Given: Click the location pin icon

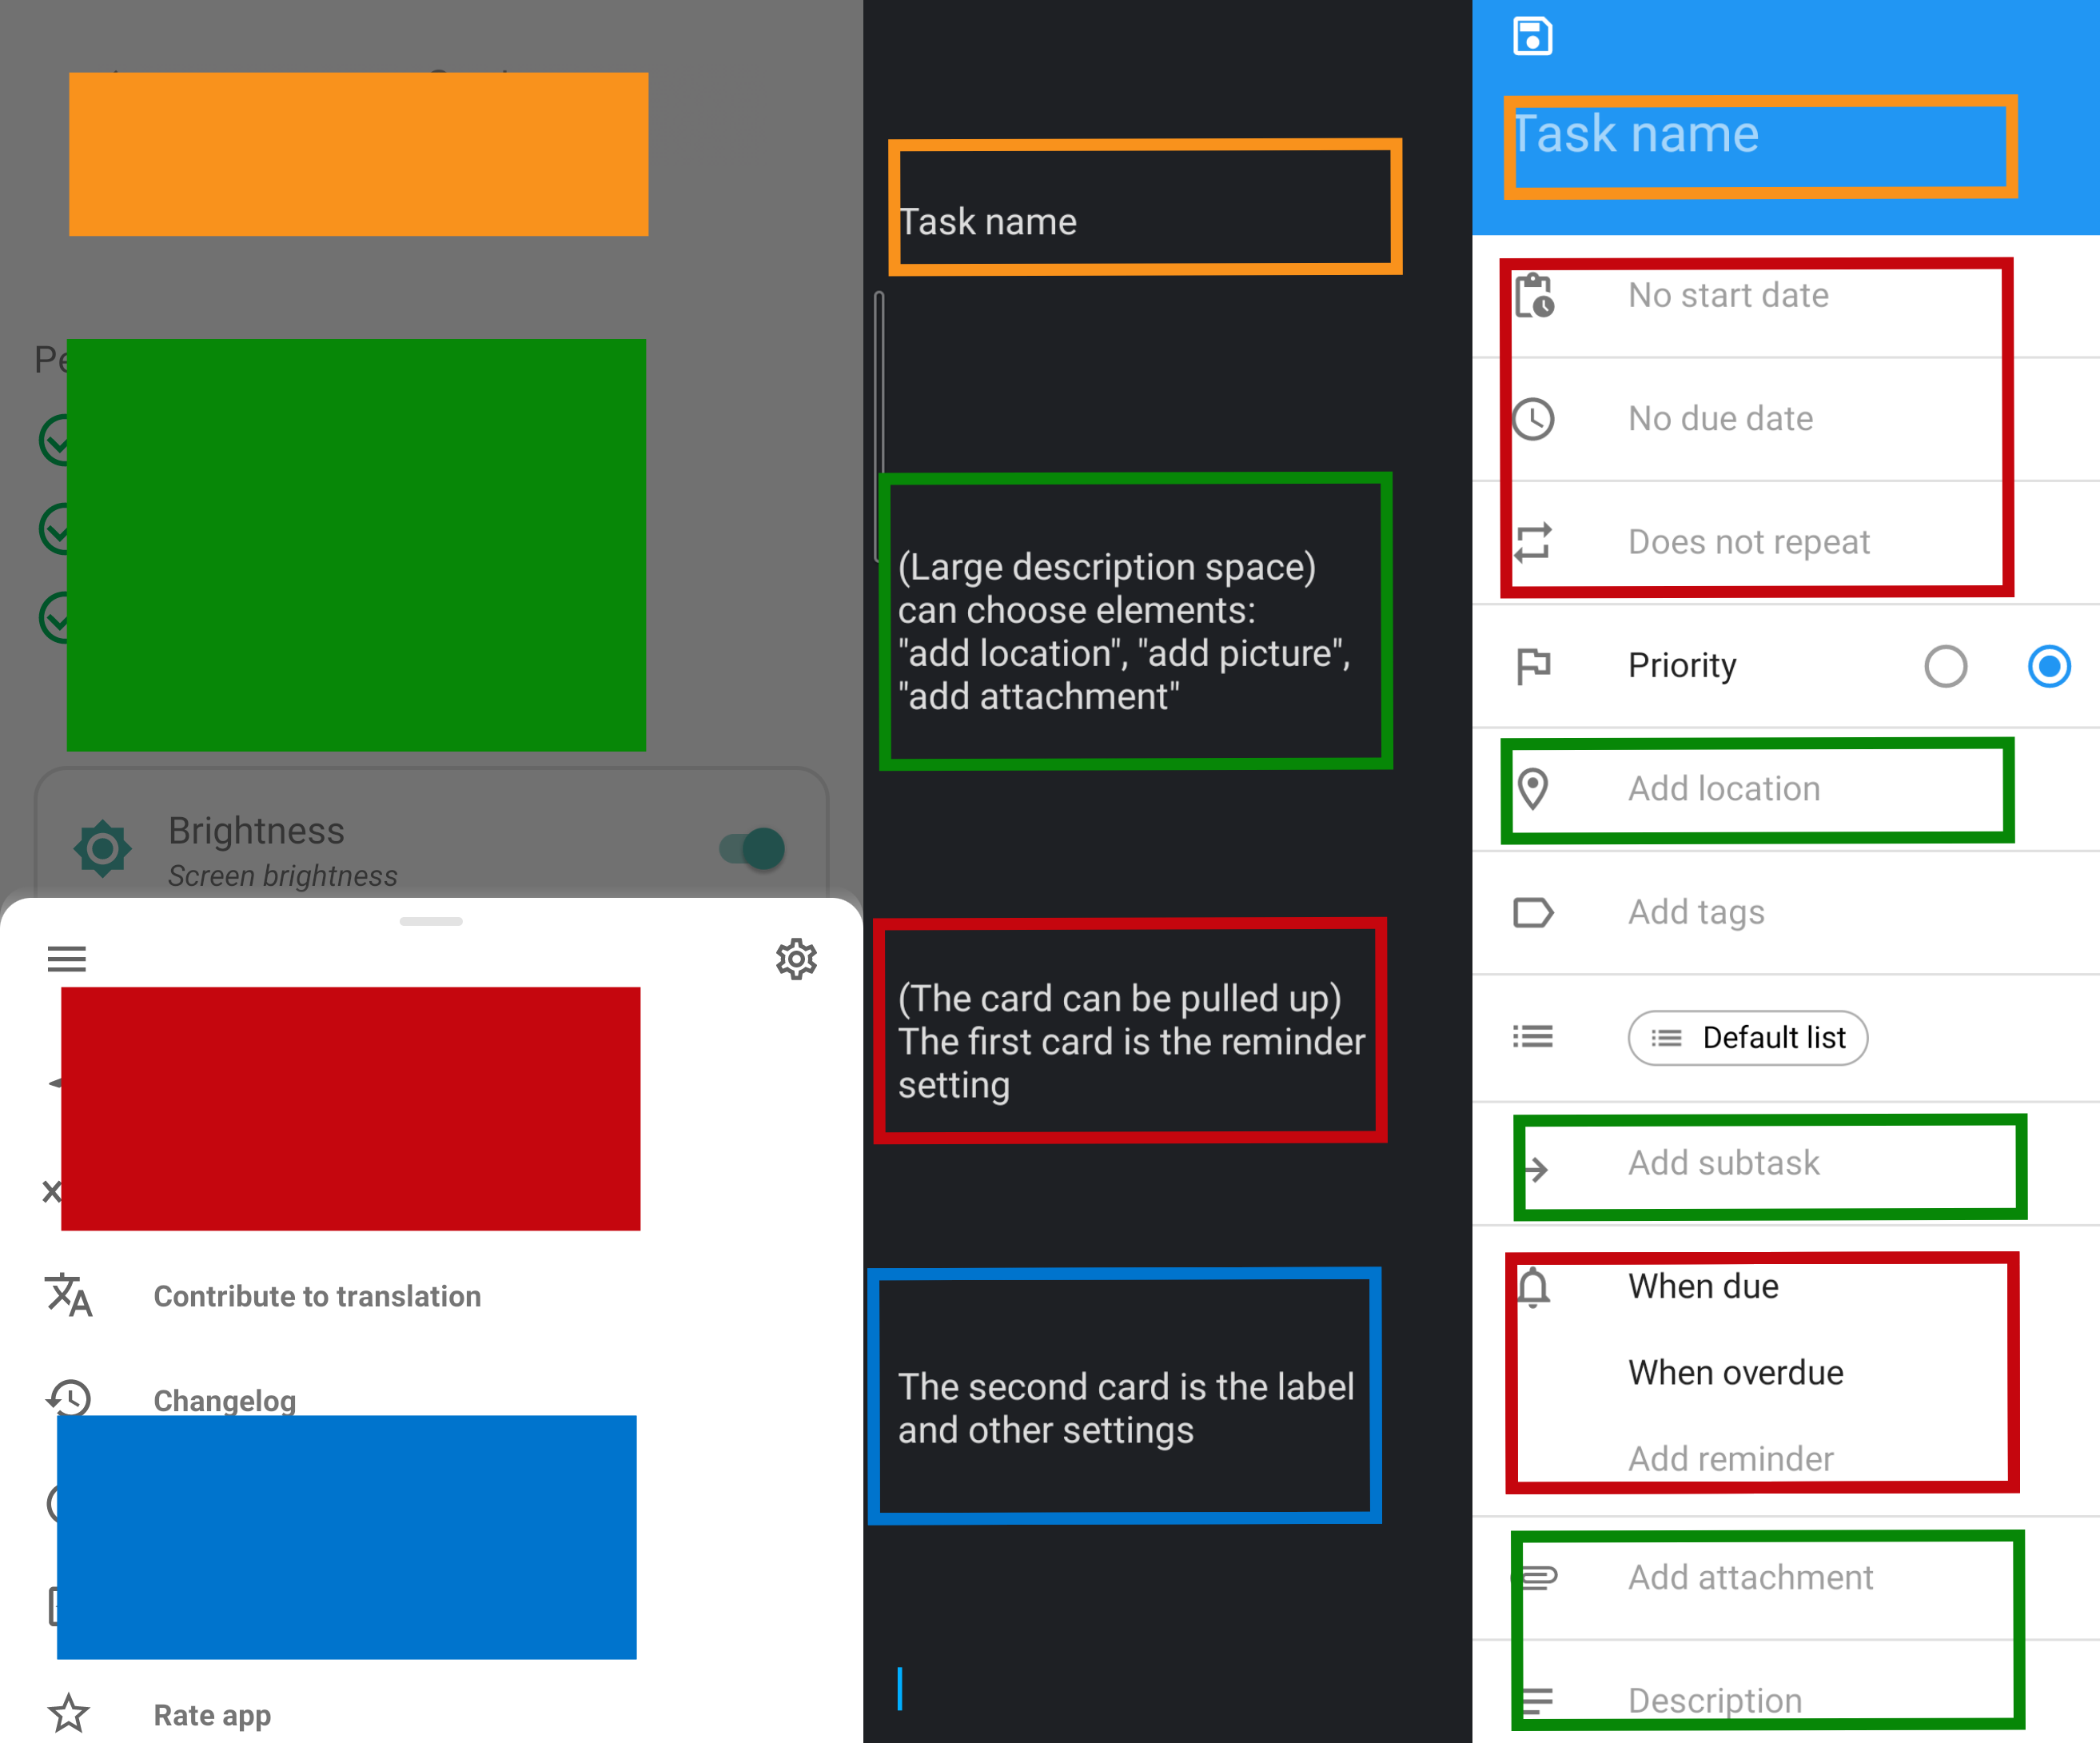Looking at the screenshot, I should pos(1533,789).
